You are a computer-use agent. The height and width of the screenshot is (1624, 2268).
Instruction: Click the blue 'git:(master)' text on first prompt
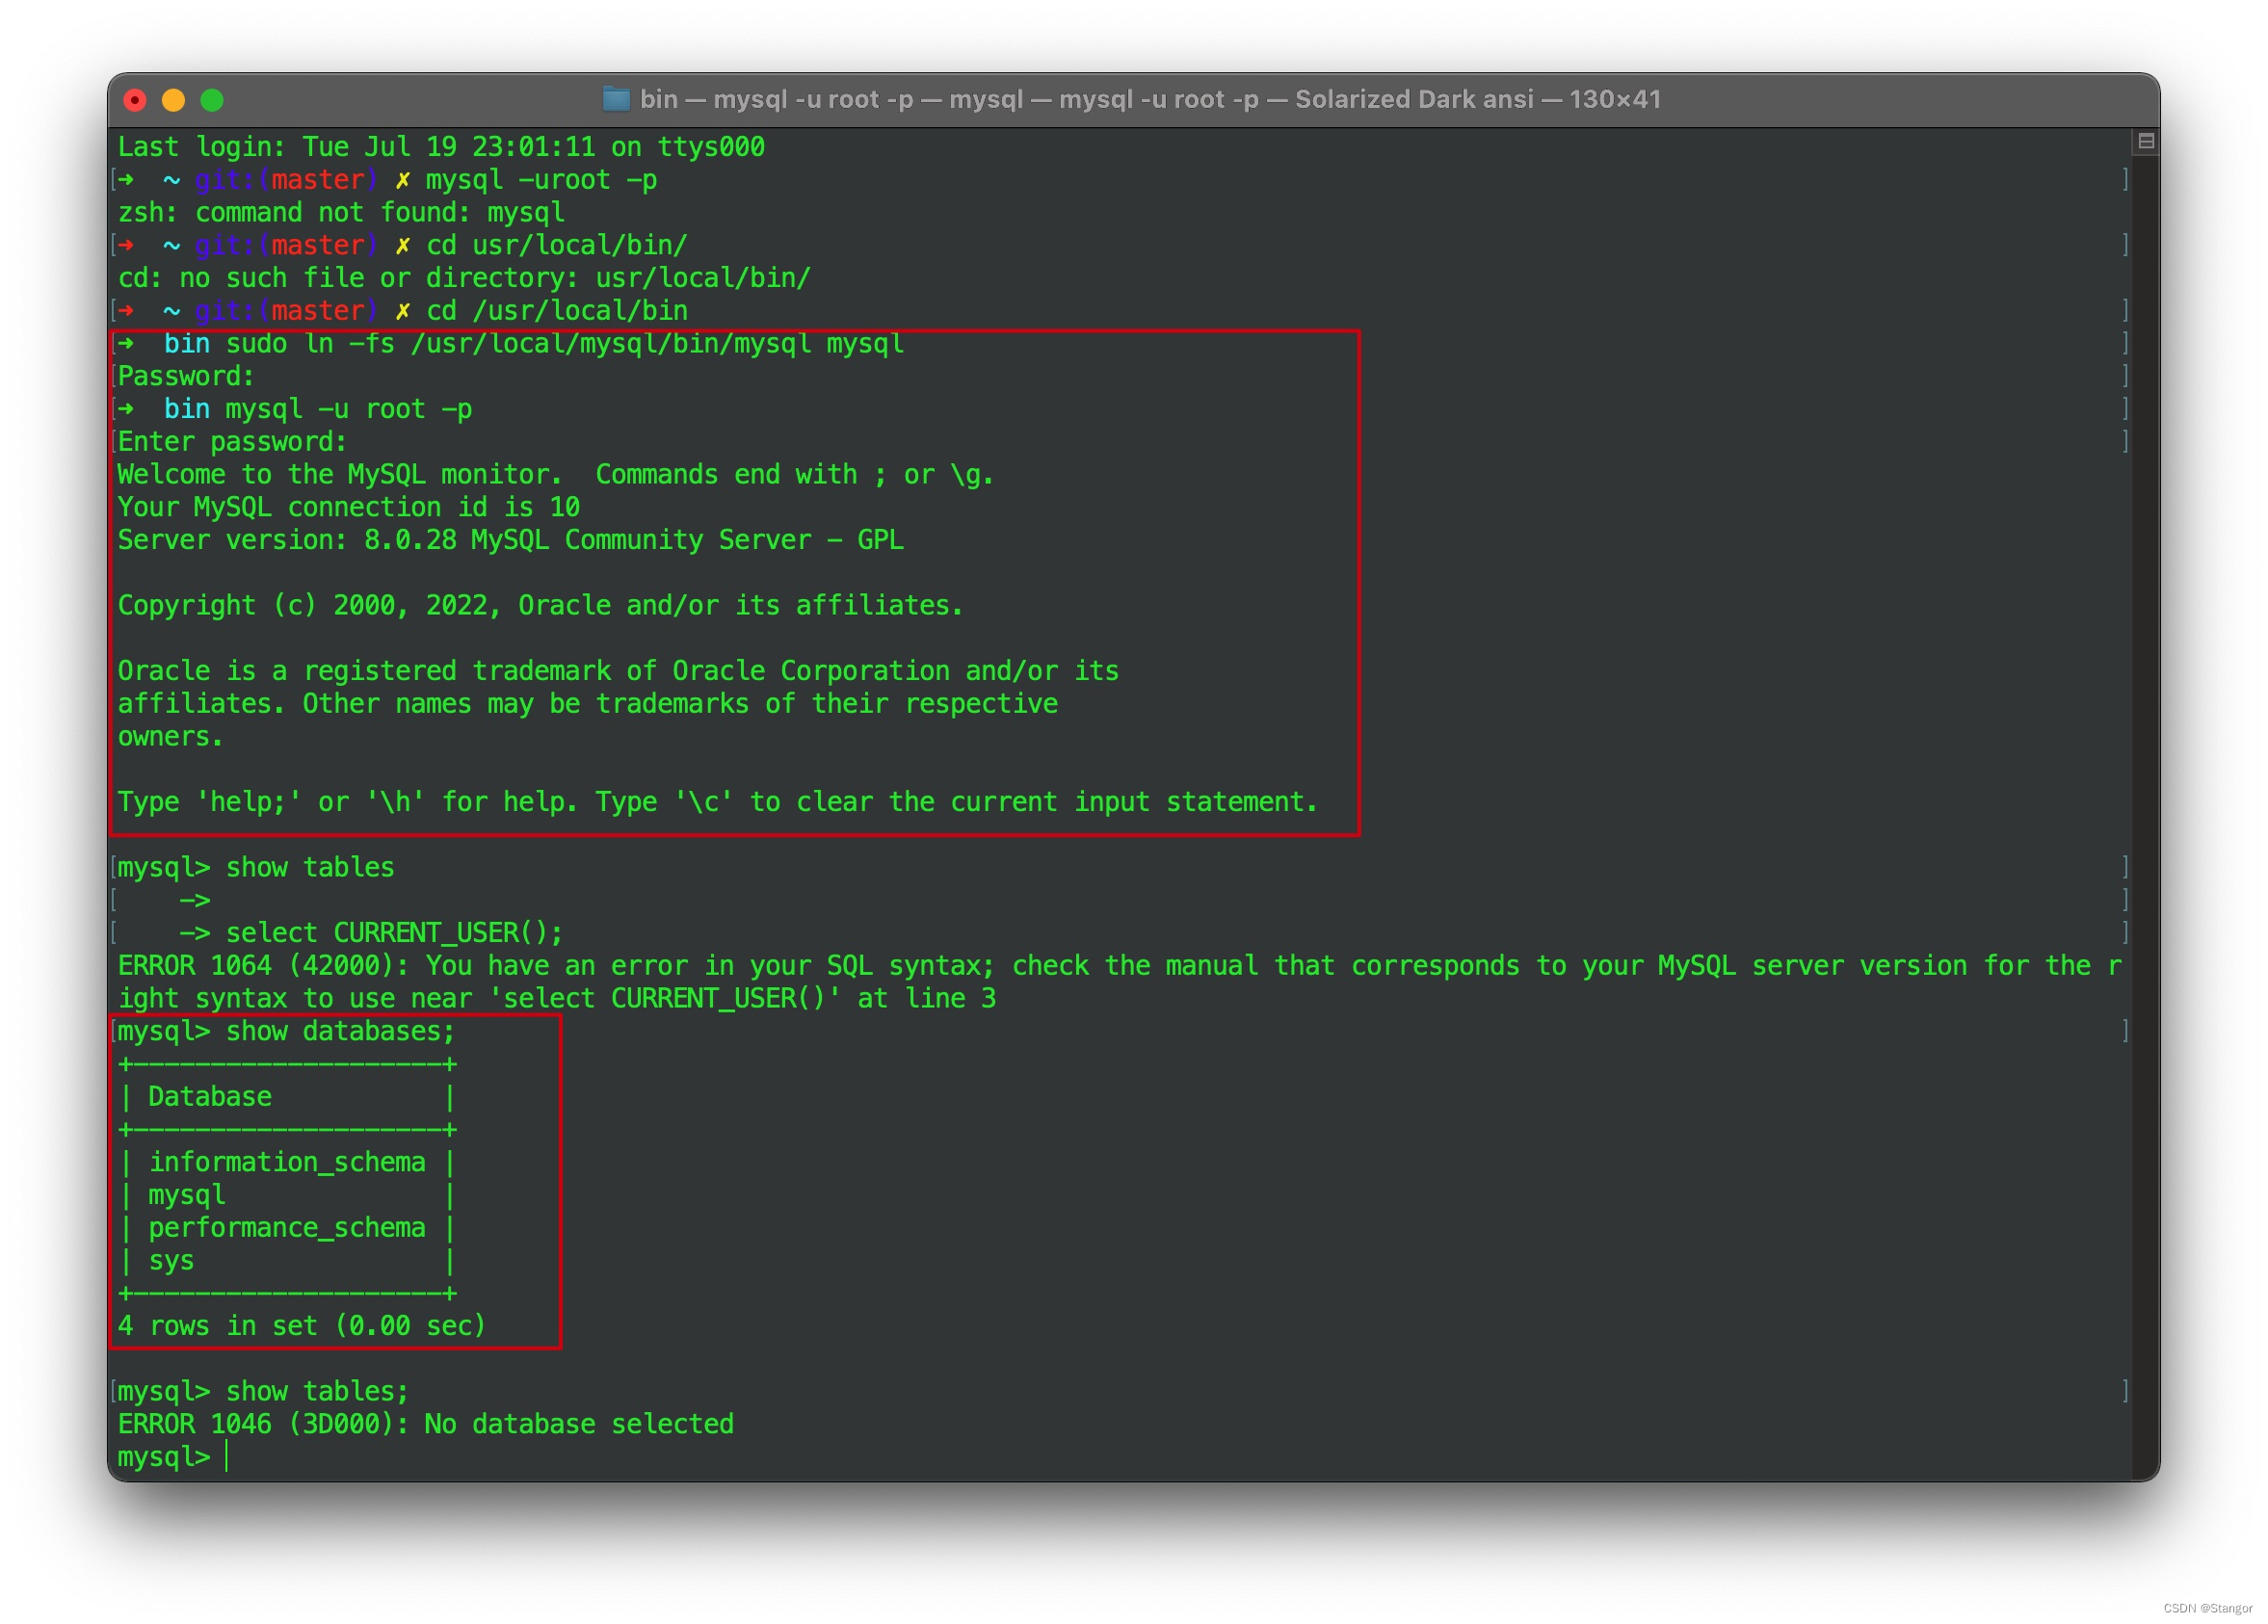286,180
